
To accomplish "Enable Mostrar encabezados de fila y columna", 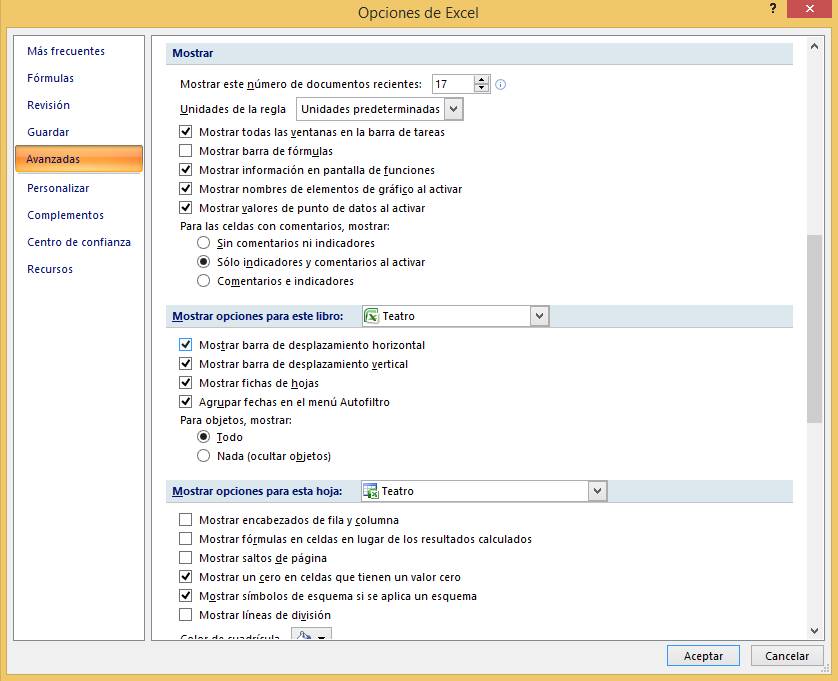I will [x=185, y=520].
